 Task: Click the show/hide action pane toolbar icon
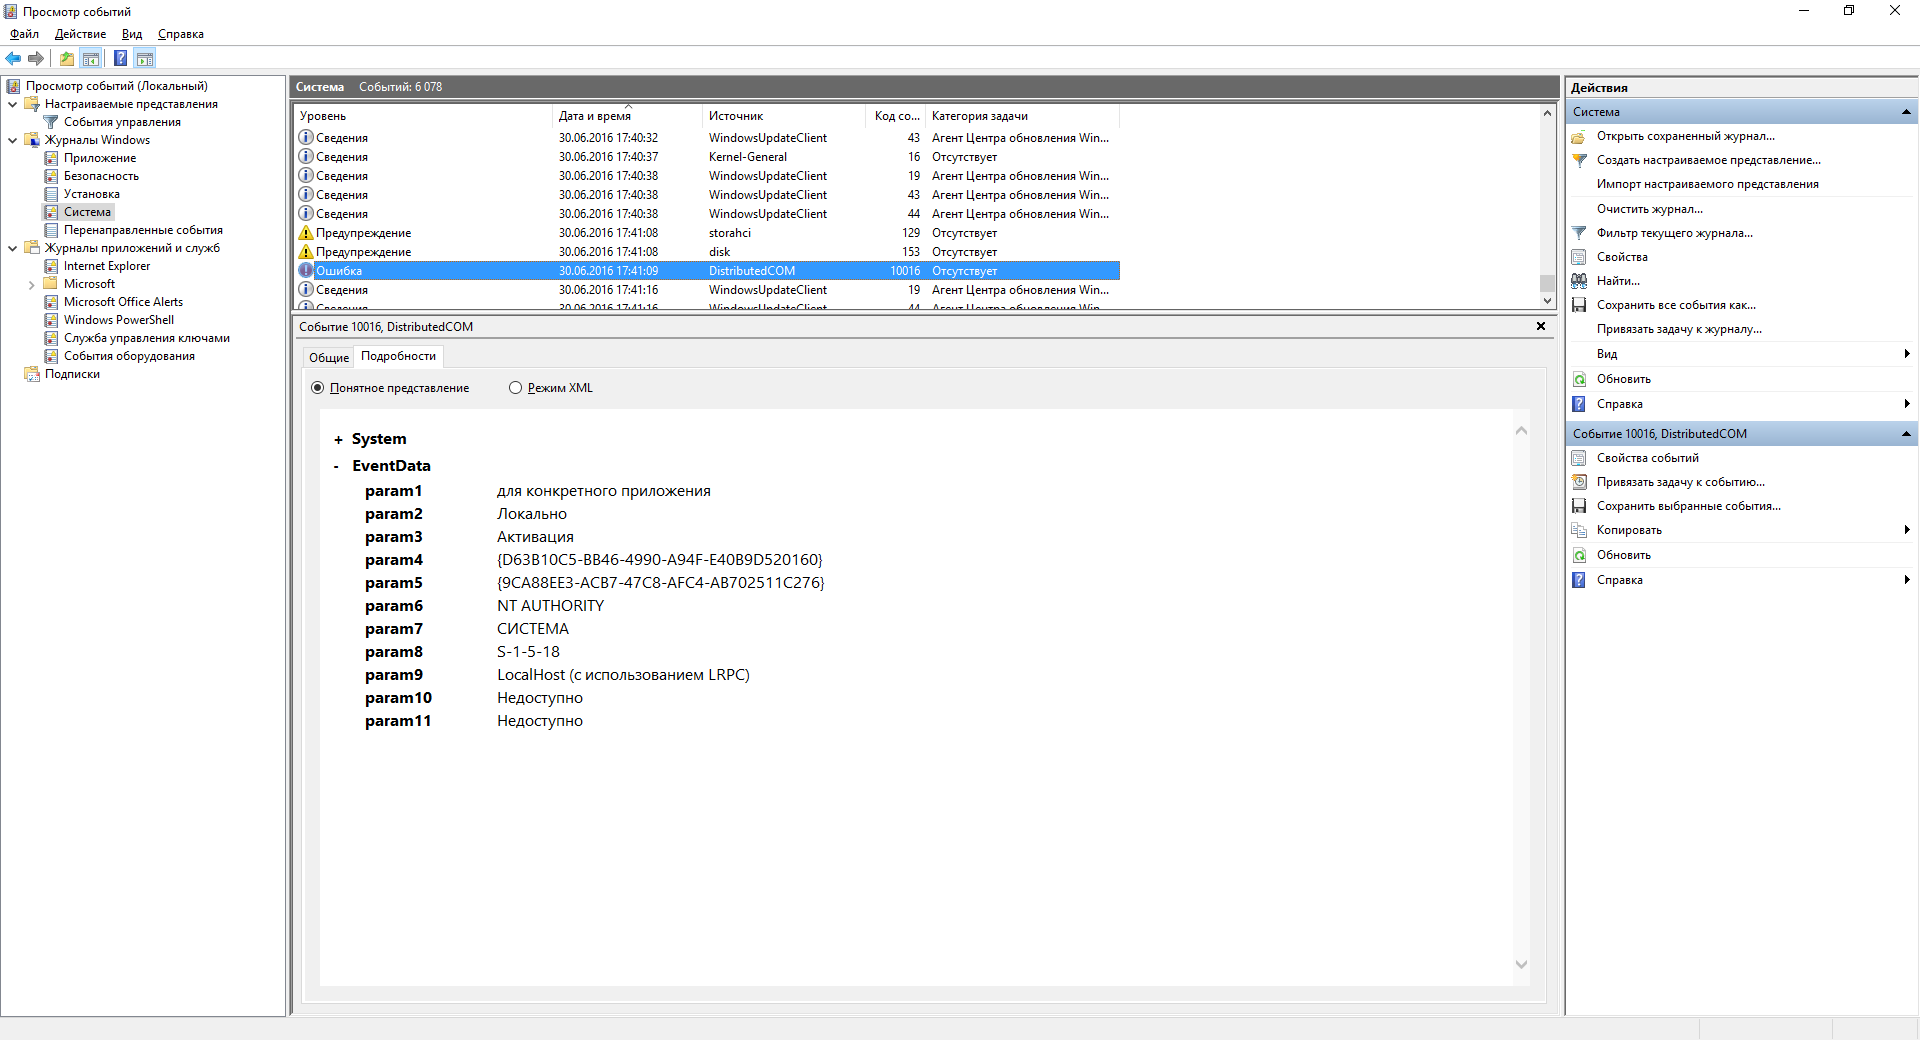click(145, 58)
